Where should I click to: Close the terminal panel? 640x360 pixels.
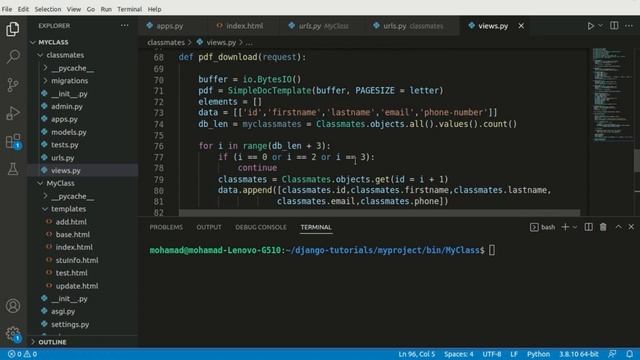click(x=631, y=227)
